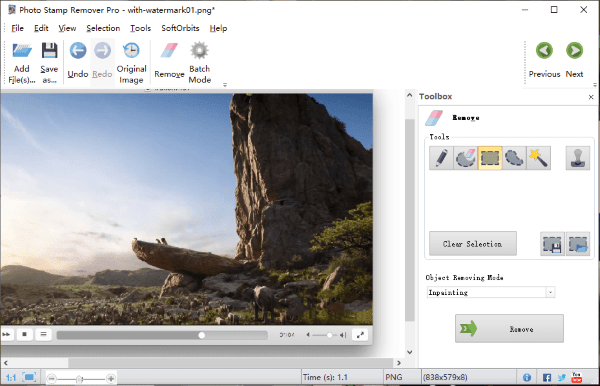Select the Pencil marker tool
Viewport: 600px width, 386px height.
coord(441,158)
